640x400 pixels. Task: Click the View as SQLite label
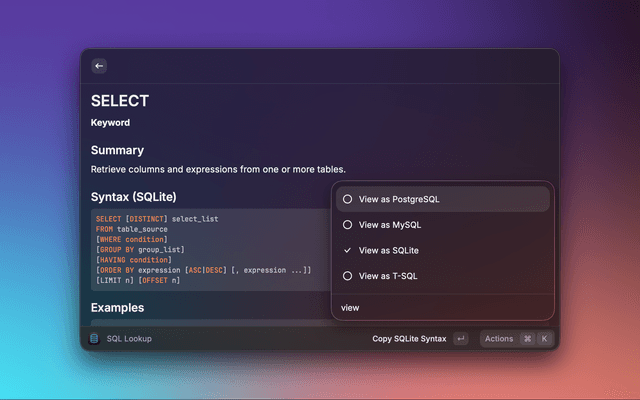pyautogui.click(x=389, y=250)
